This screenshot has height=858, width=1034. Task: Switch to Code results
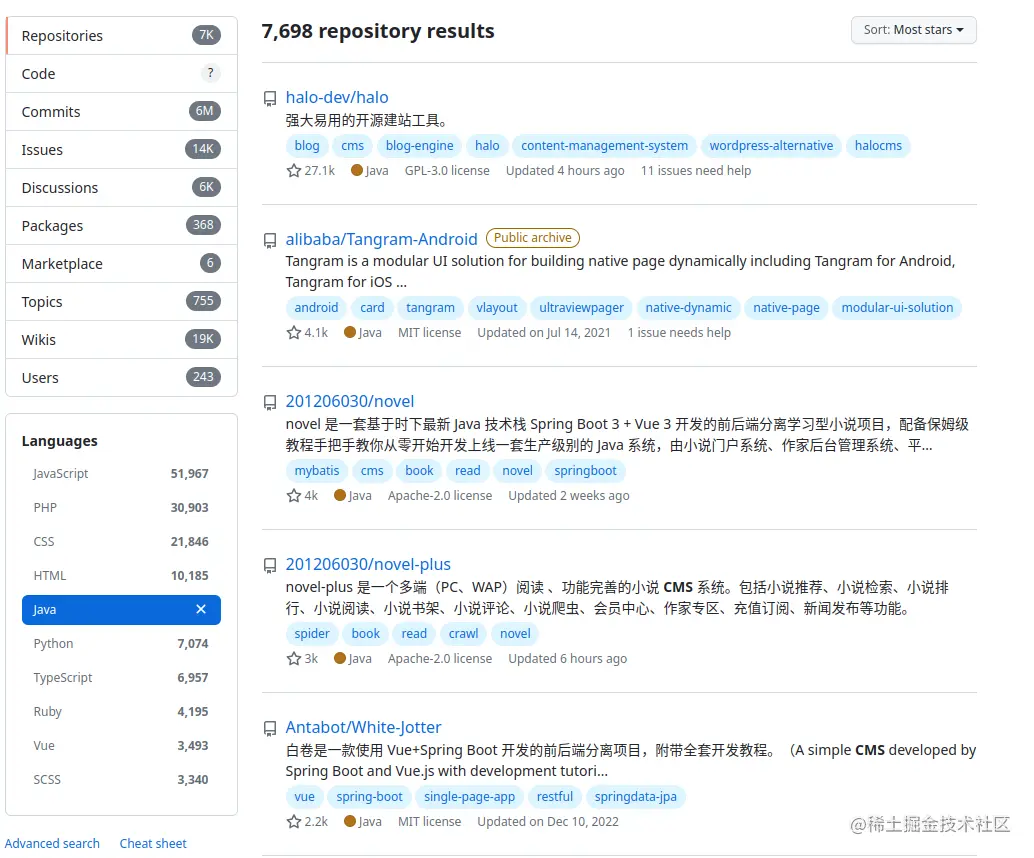(x=121, y=74)
